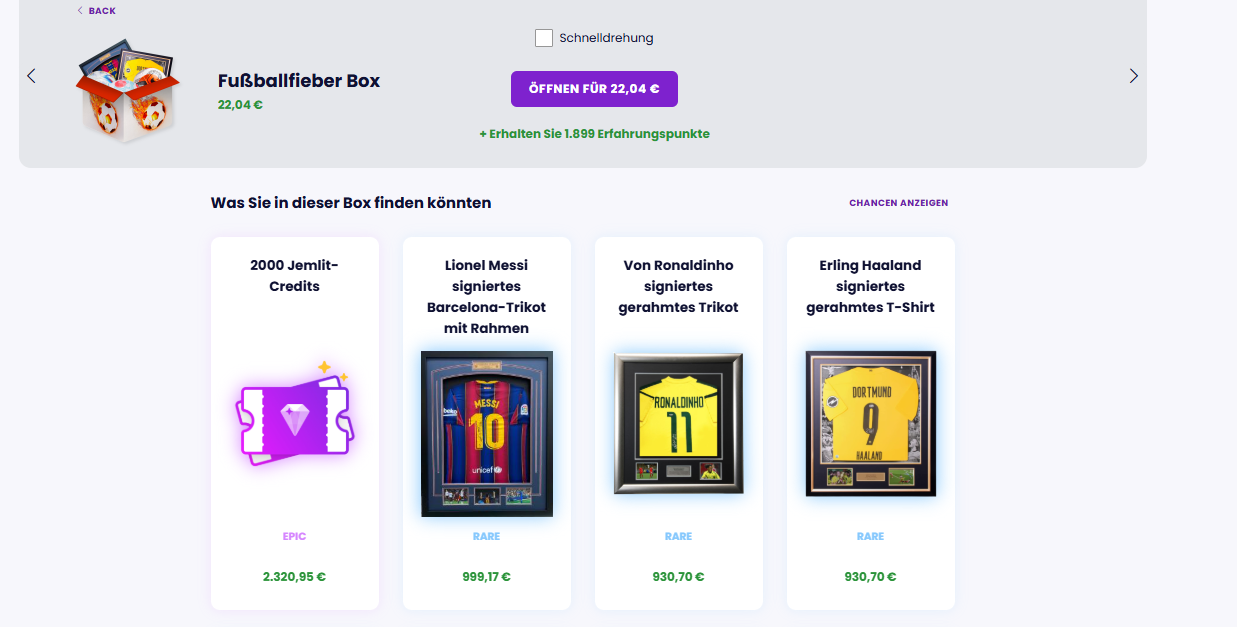Click the Von Ronaldinho signiertes Trikot title
The height and width of the screenshot is (627, 1237).
[678, 286]
